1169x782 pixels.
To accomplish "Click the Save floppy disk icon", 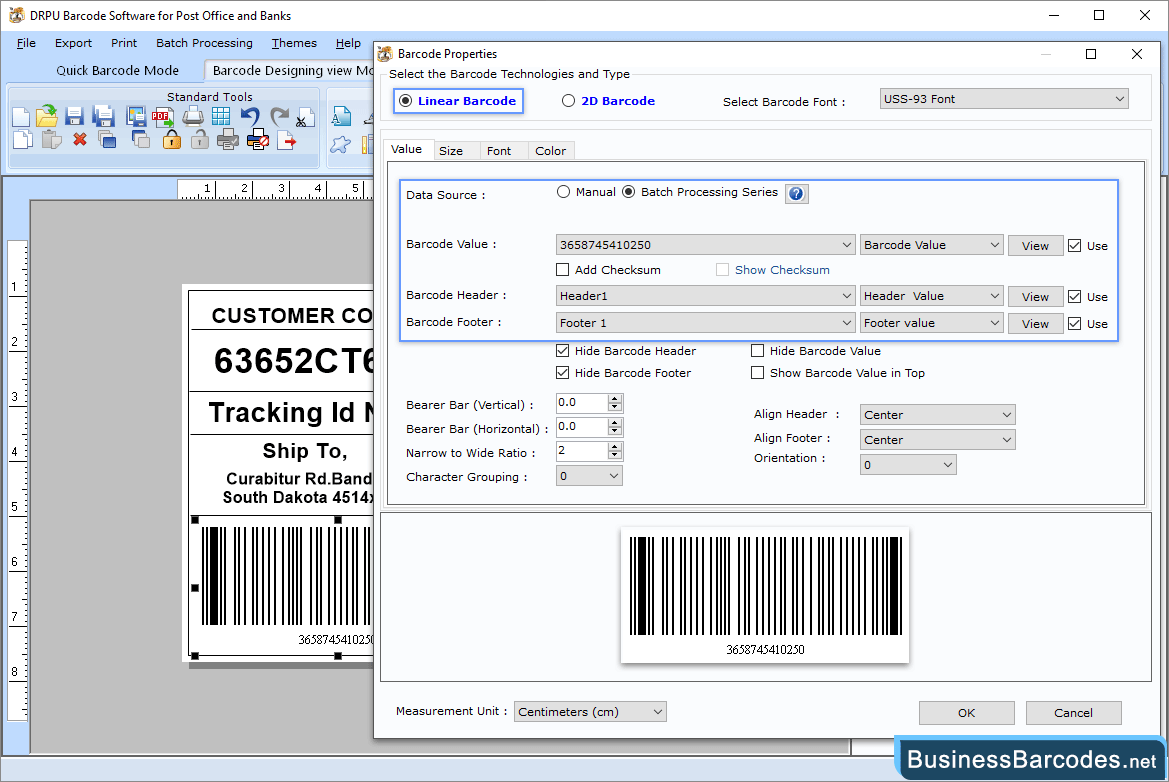I will [74, 116].
